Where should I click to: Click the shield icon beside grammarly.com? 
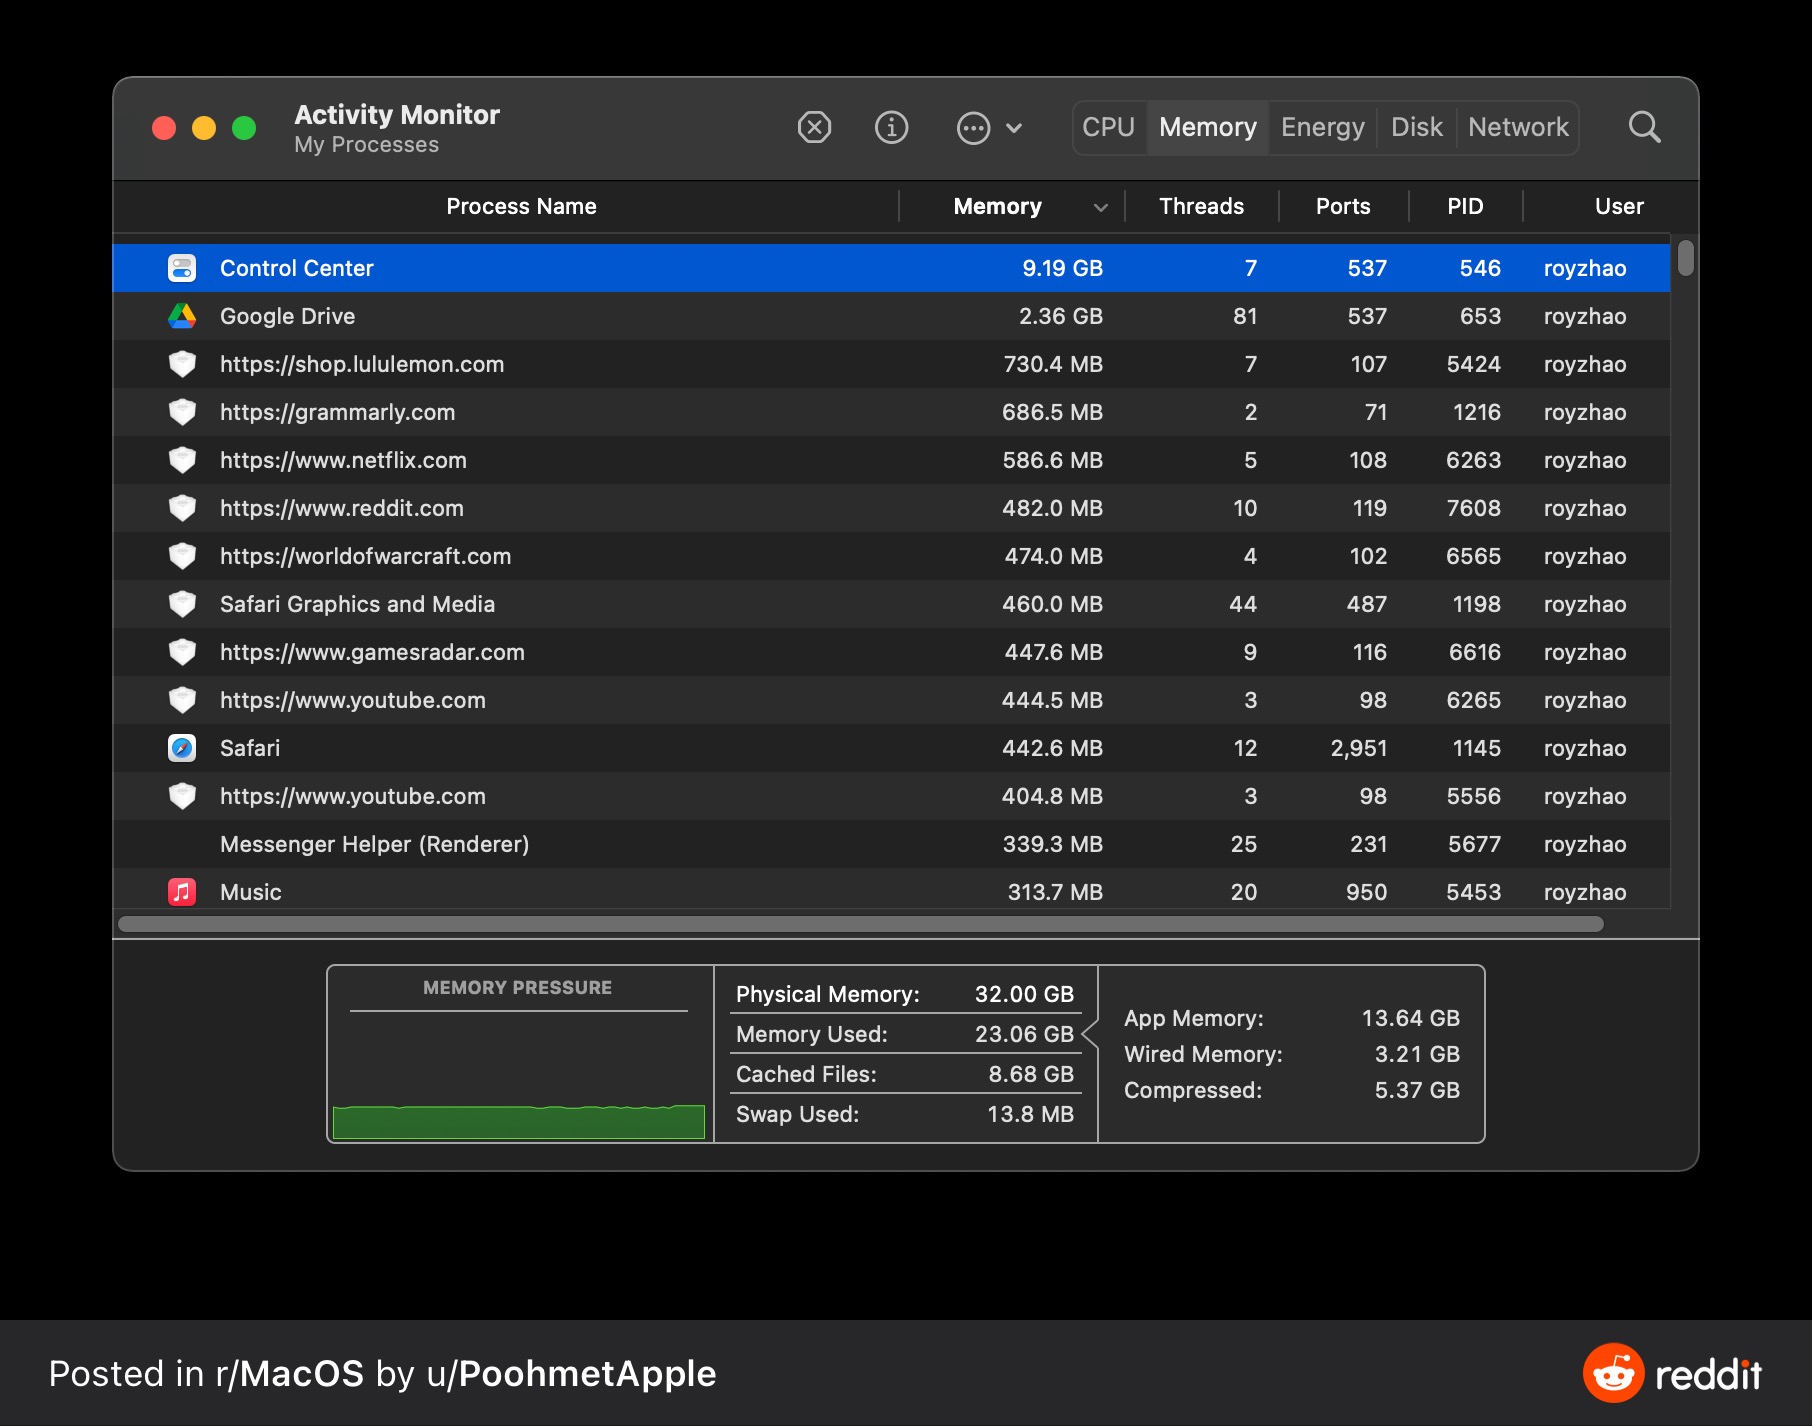coord(182,412)
